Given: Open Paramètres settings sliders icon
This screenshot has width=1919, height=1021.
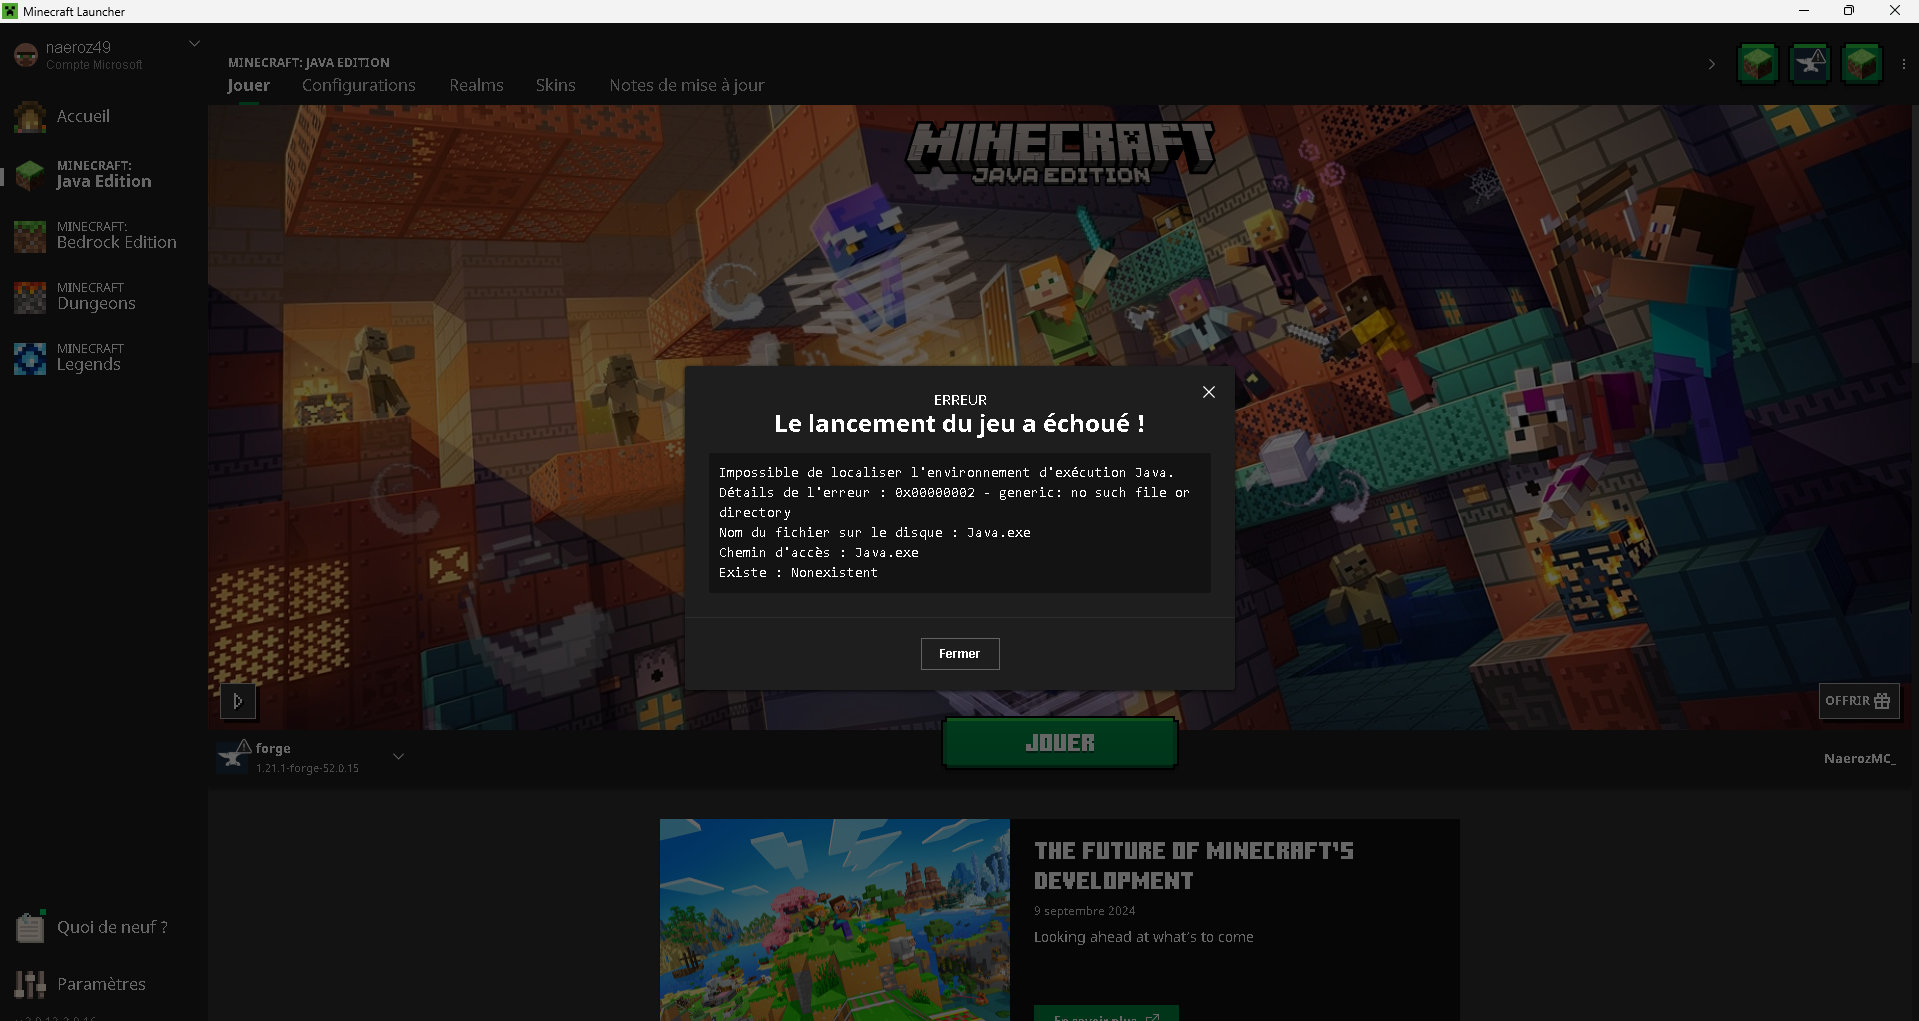Looking at the screenshot, I should [30, 984].
